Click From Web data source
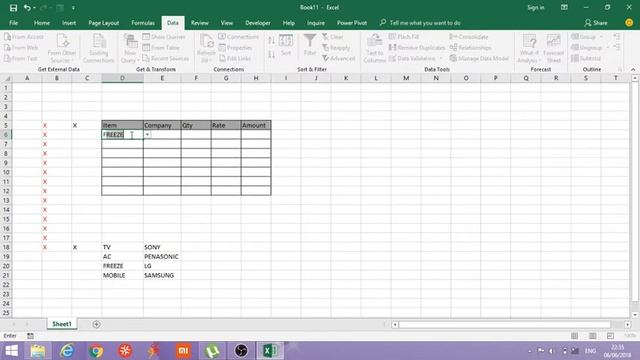The image size is (640, 360). 21,48
